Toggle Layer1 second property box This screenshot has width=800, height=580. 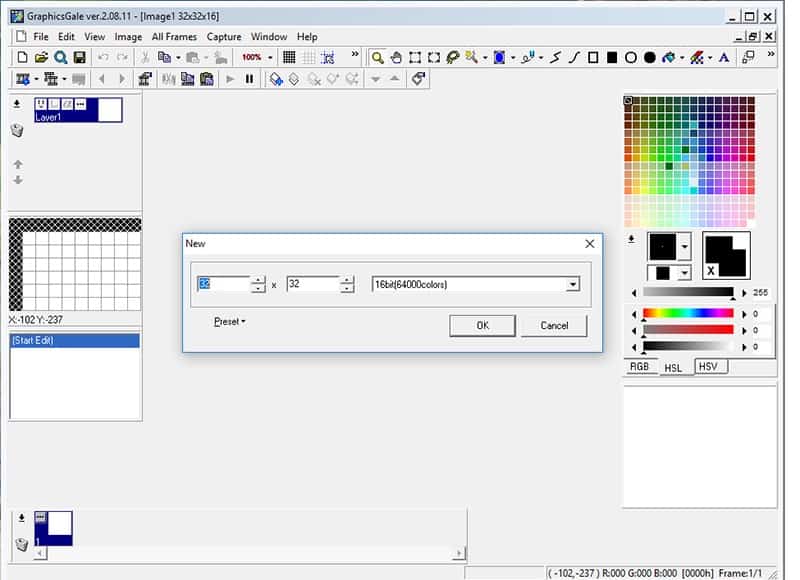click(x=54, y=104)
